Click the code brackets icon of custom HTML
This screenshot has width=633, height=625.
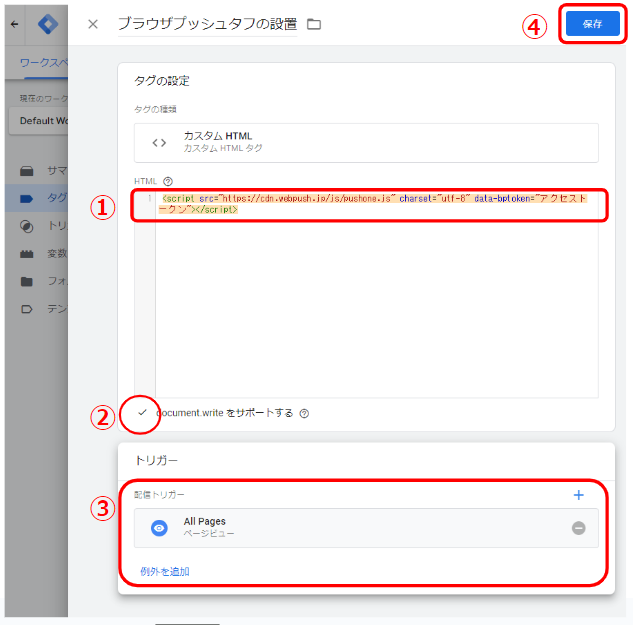point(159,143)
